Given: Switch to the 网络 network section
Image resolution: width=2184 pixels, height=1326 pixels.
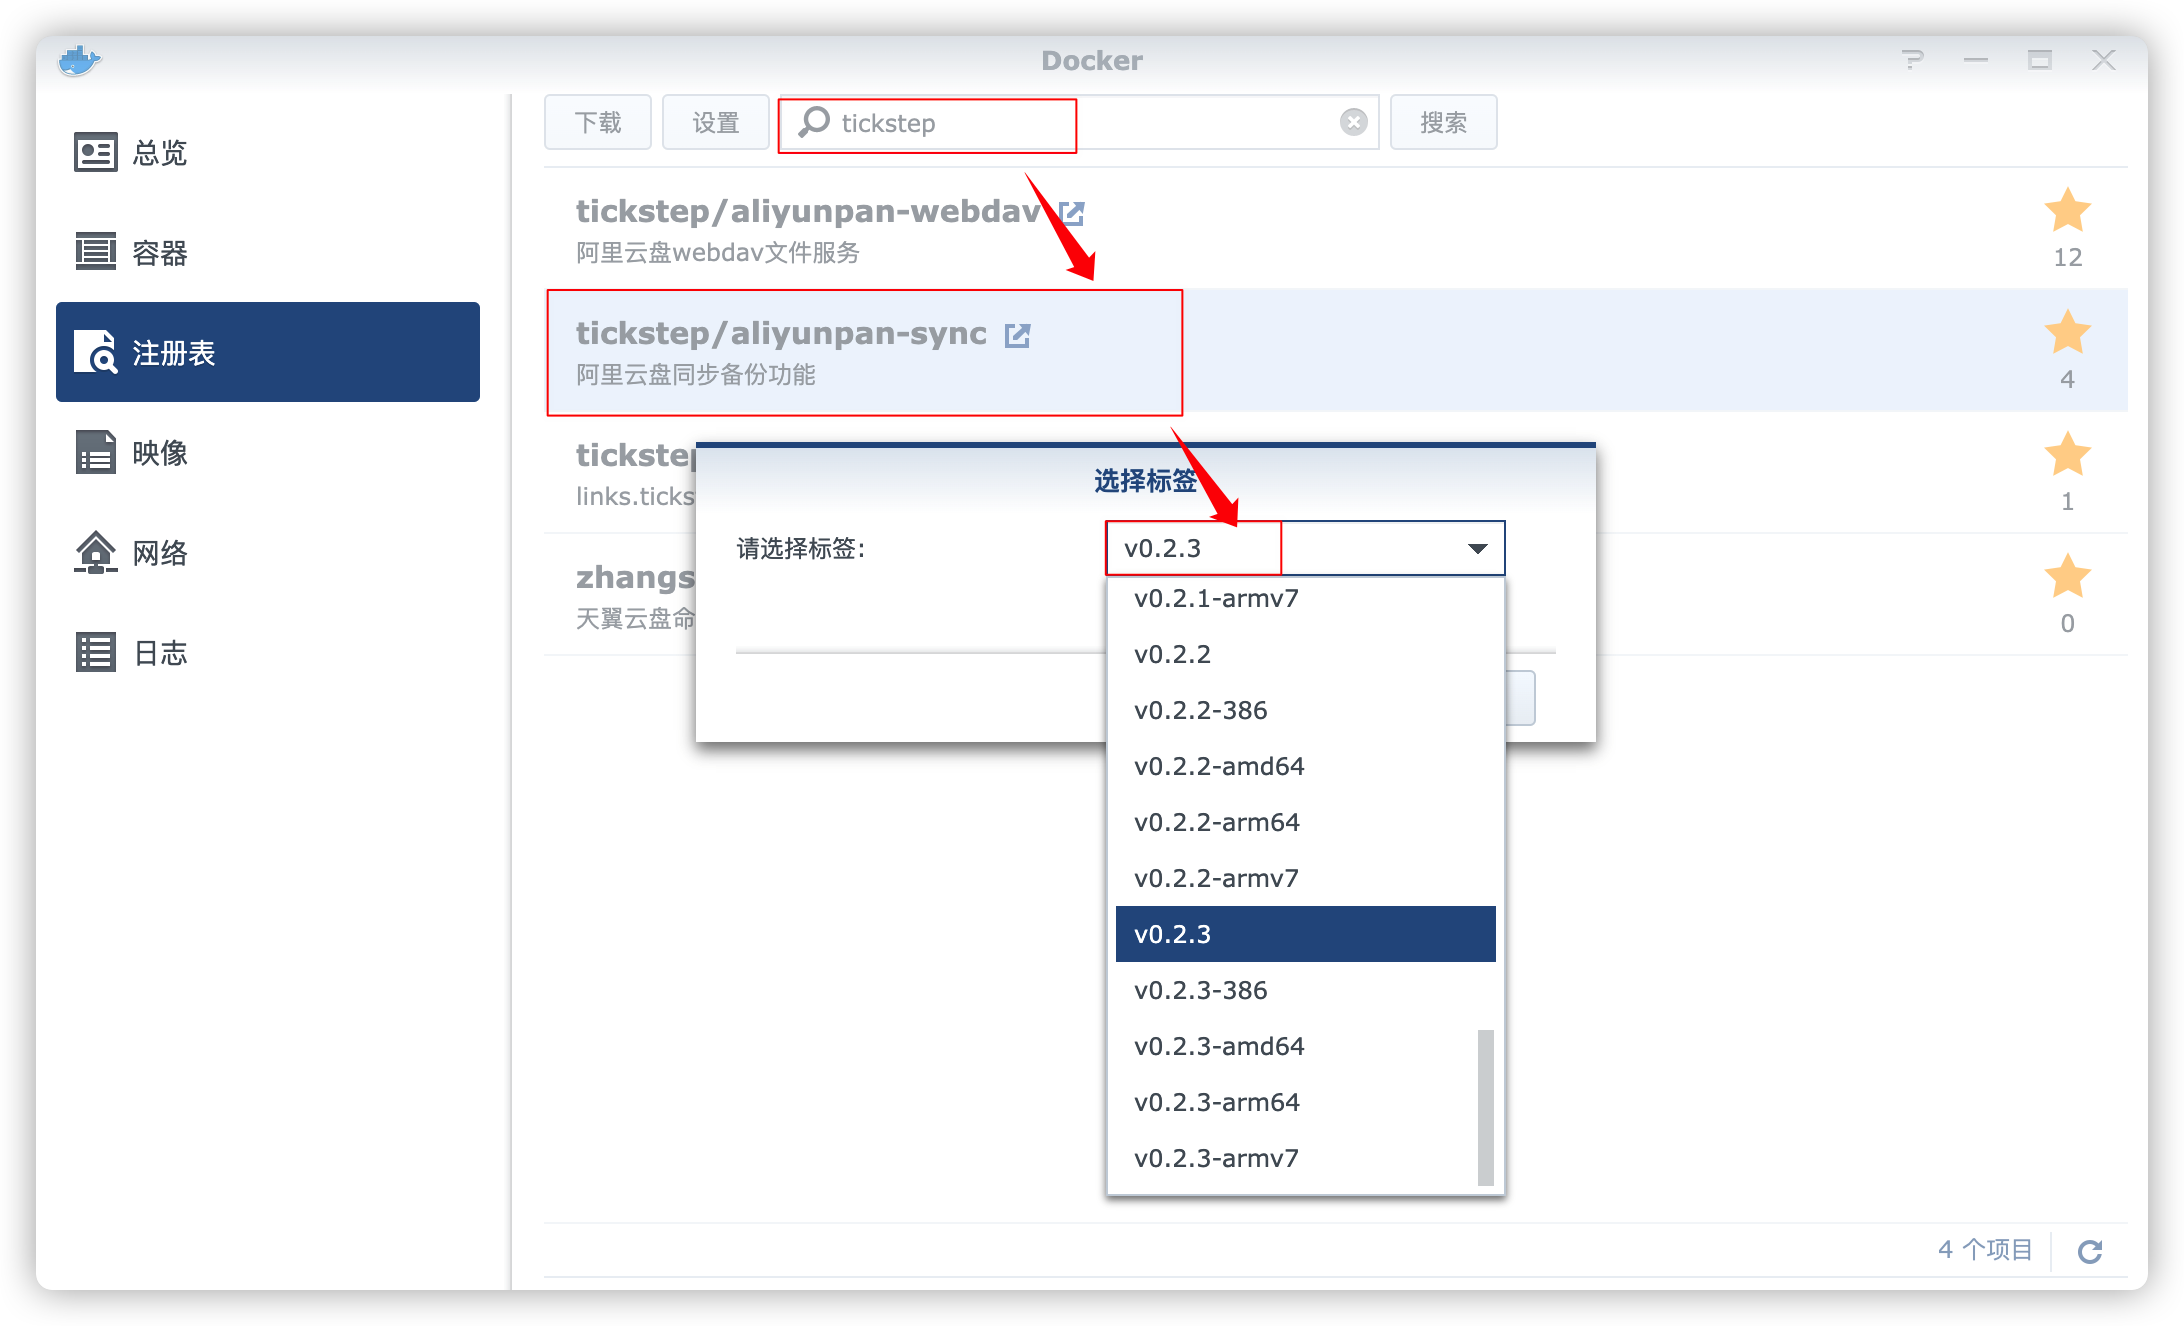Looking at the screenshot, I should pos(268,552).
